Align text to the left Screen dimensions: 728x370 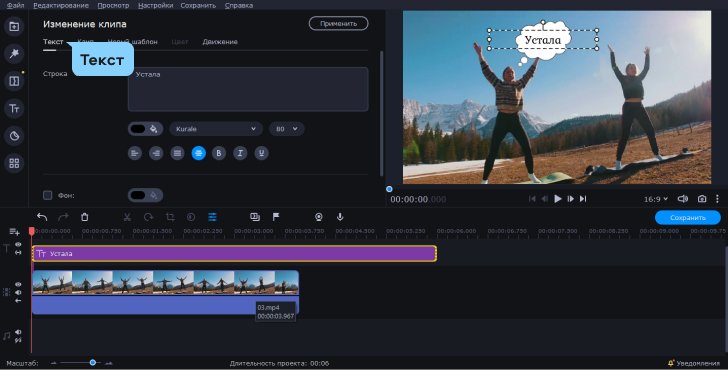(135, 153)
